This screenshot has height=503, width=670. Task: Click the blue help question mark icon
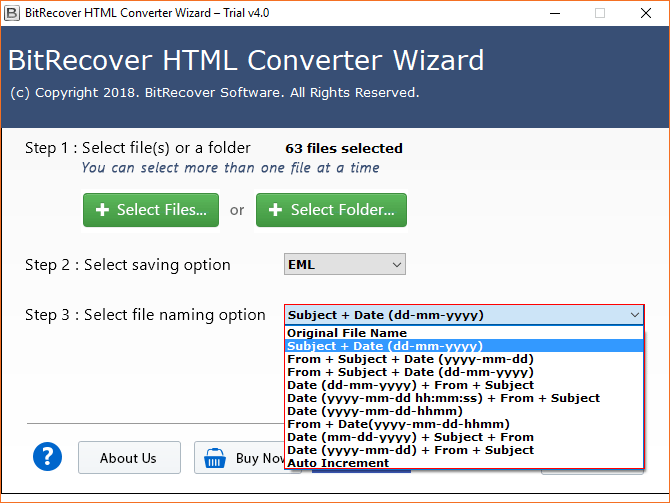coord(47,456)
